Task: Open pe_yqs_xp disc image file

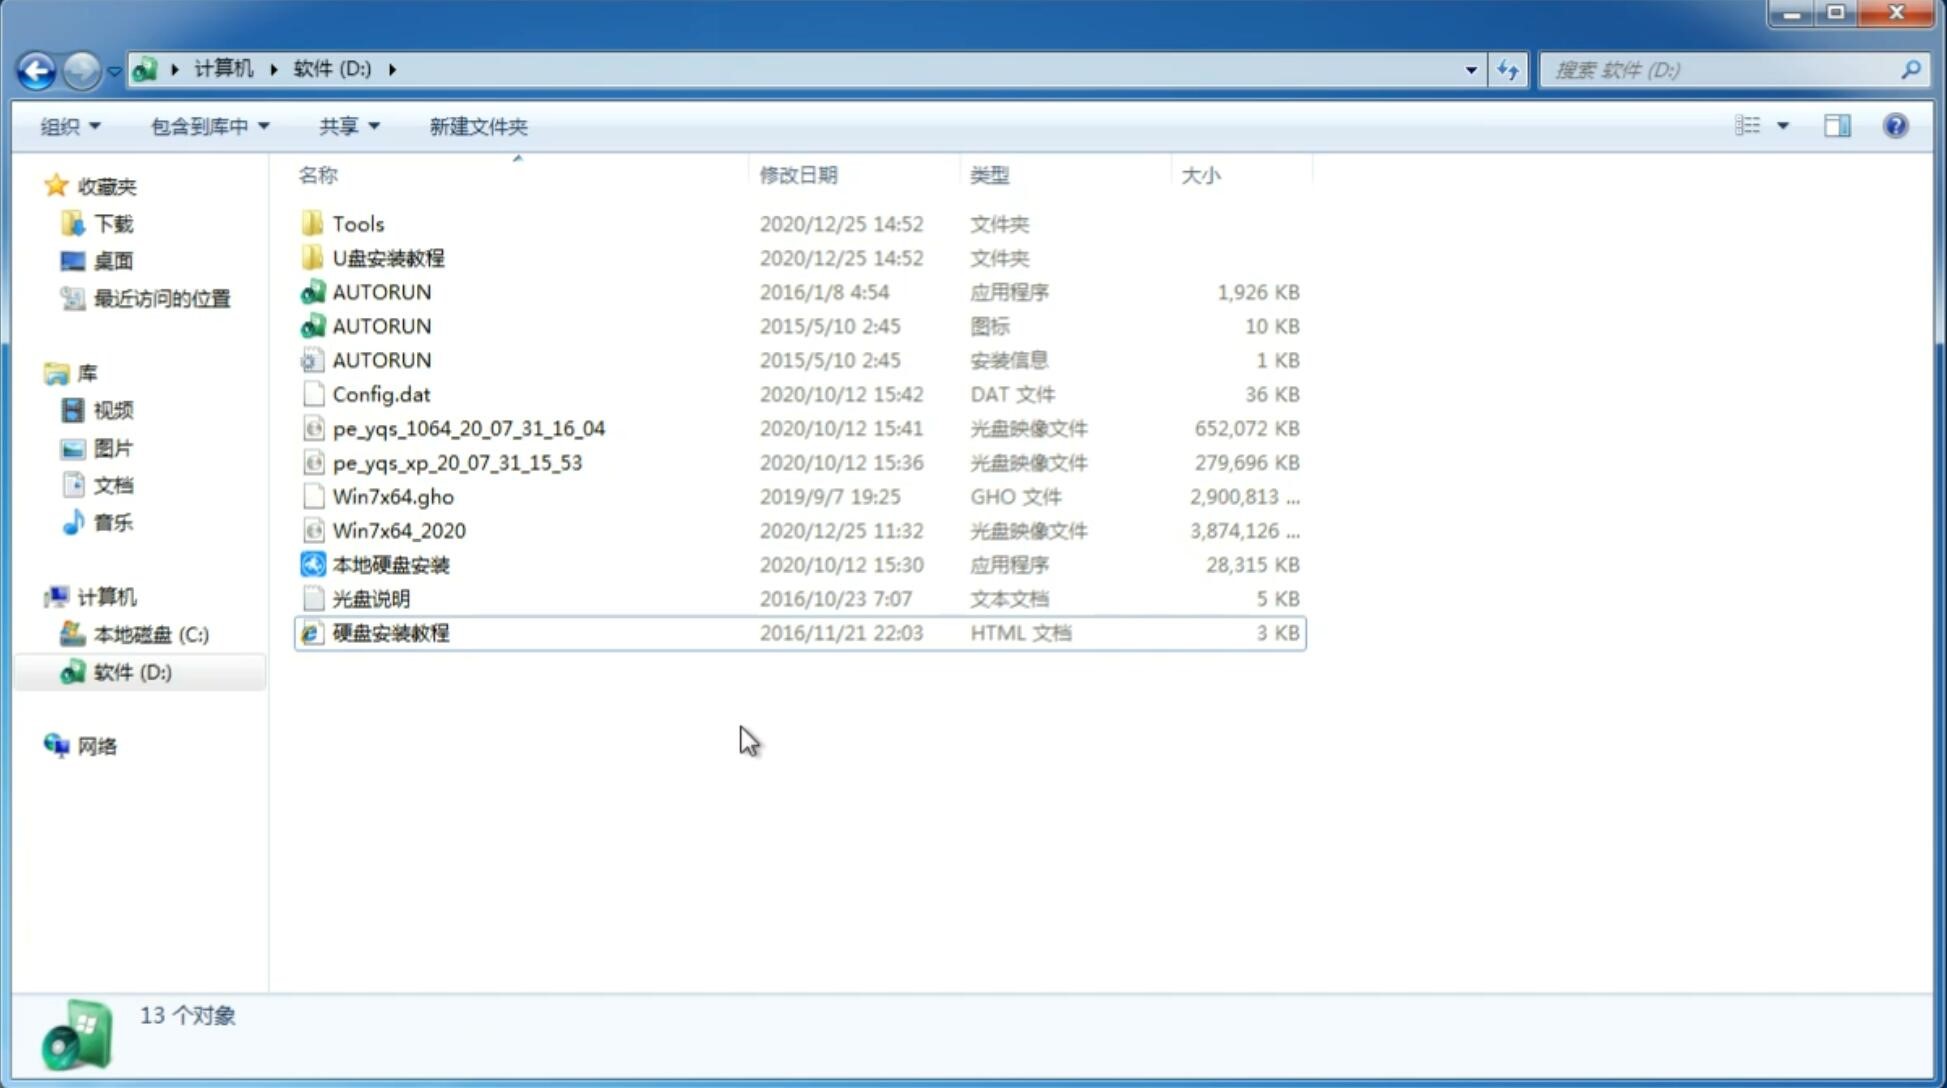Action: pyautogui.click(x=457, y=461)
